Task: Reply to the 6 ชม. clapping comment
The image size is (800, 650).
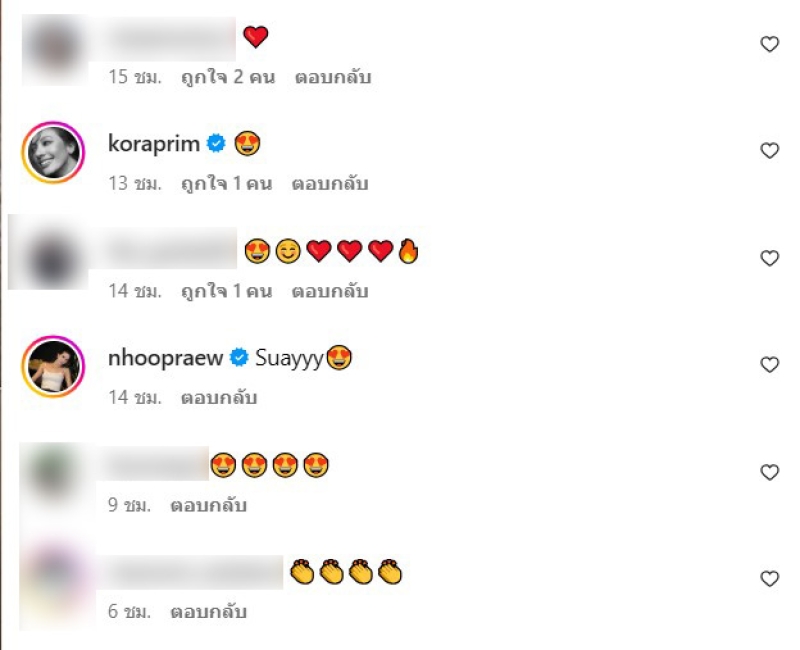Action: 208,611
